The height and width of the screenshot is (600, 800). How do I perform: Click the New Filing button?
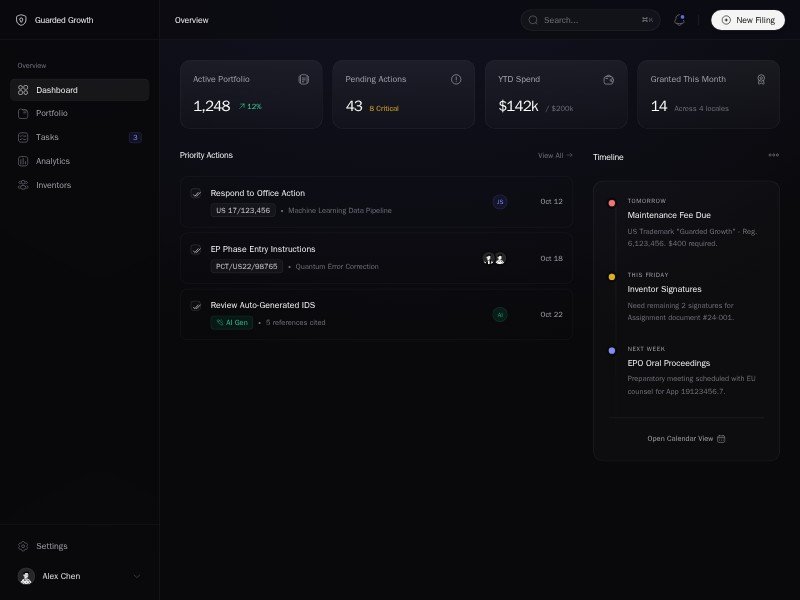(x=748, y=20)
